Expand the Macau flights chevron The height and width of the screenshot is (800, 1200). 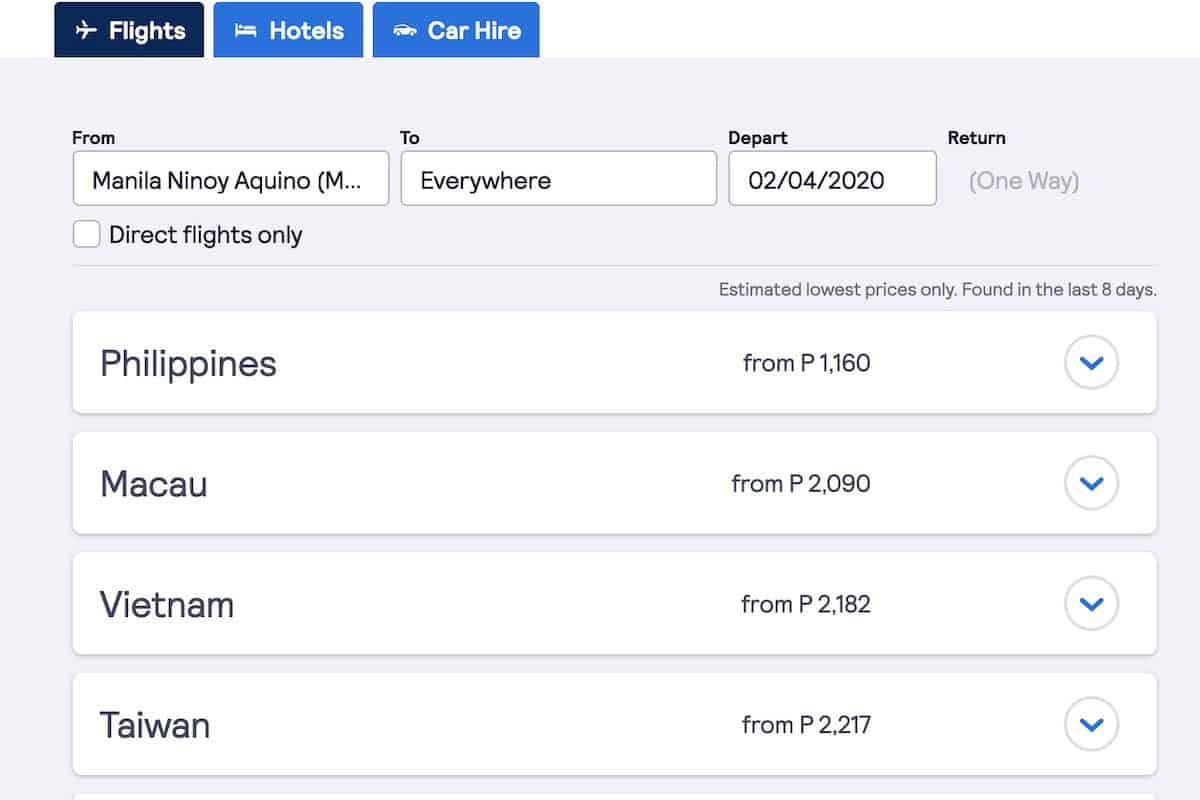click(1091, 484)
